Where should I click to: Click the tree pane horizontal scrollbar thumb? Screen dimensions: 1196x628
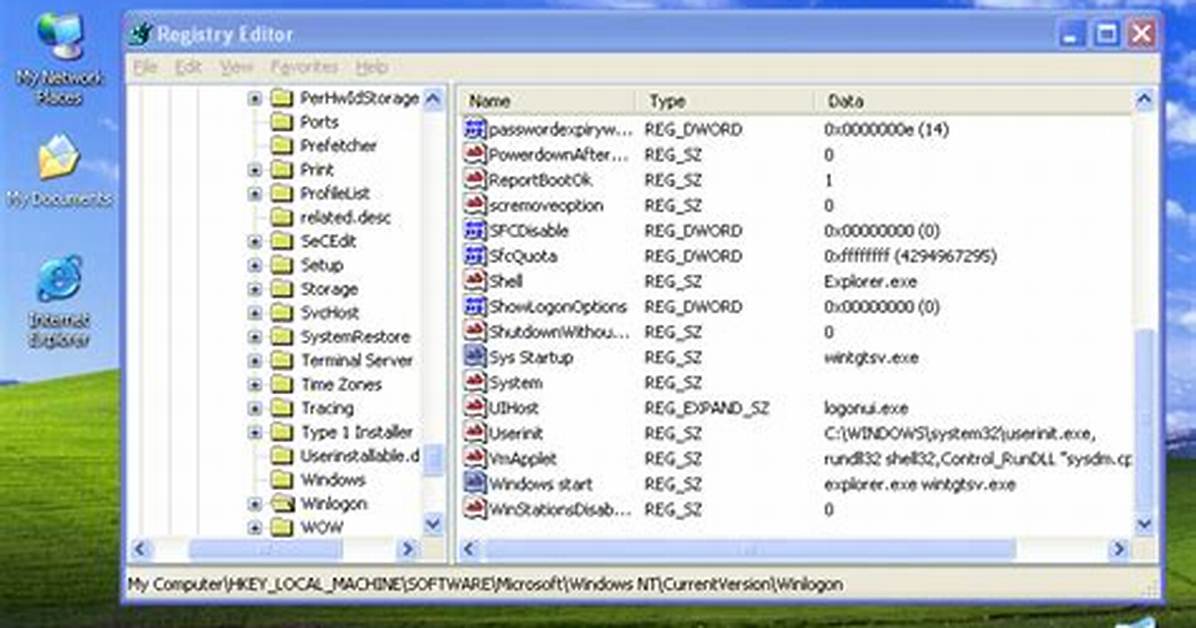click(x=265, y=549)
